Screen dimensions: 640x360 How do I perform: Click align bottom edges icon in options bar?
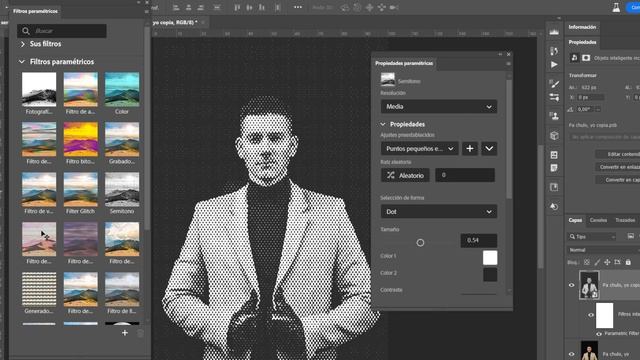tap(261, 7)
